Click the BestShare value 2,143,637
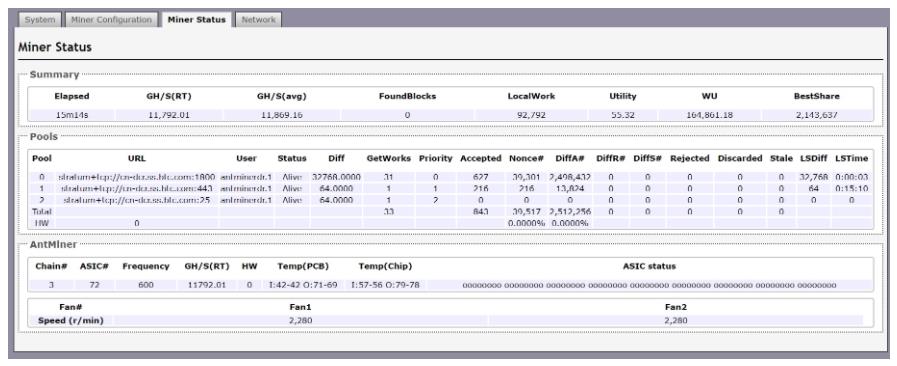Viewport: 897px width, 366px height. click(816, 115)
